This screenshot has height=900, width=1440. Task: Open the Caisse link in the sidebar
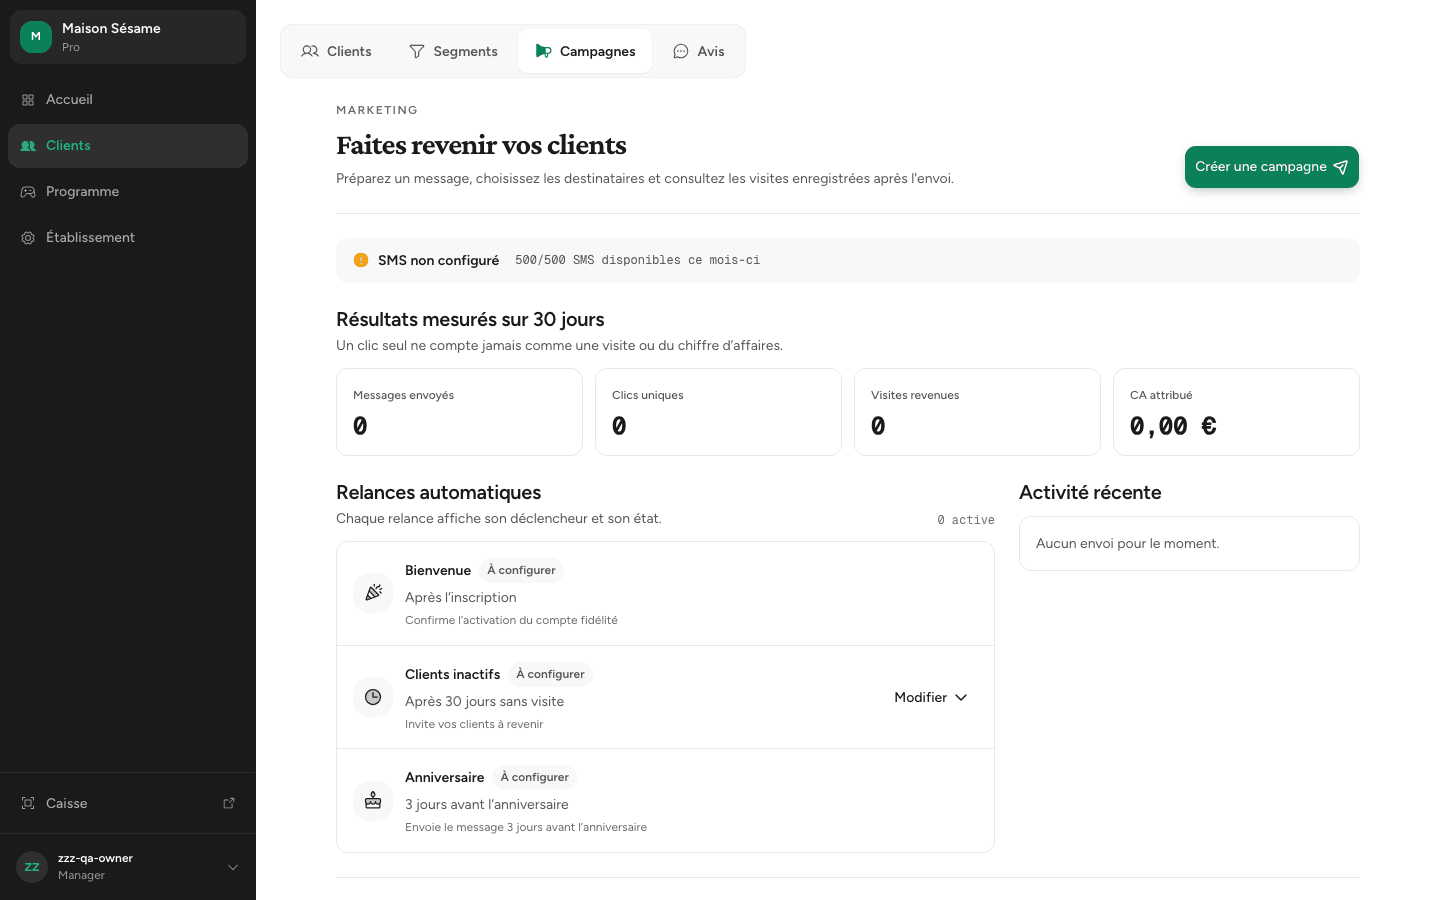tap(128, 803)
